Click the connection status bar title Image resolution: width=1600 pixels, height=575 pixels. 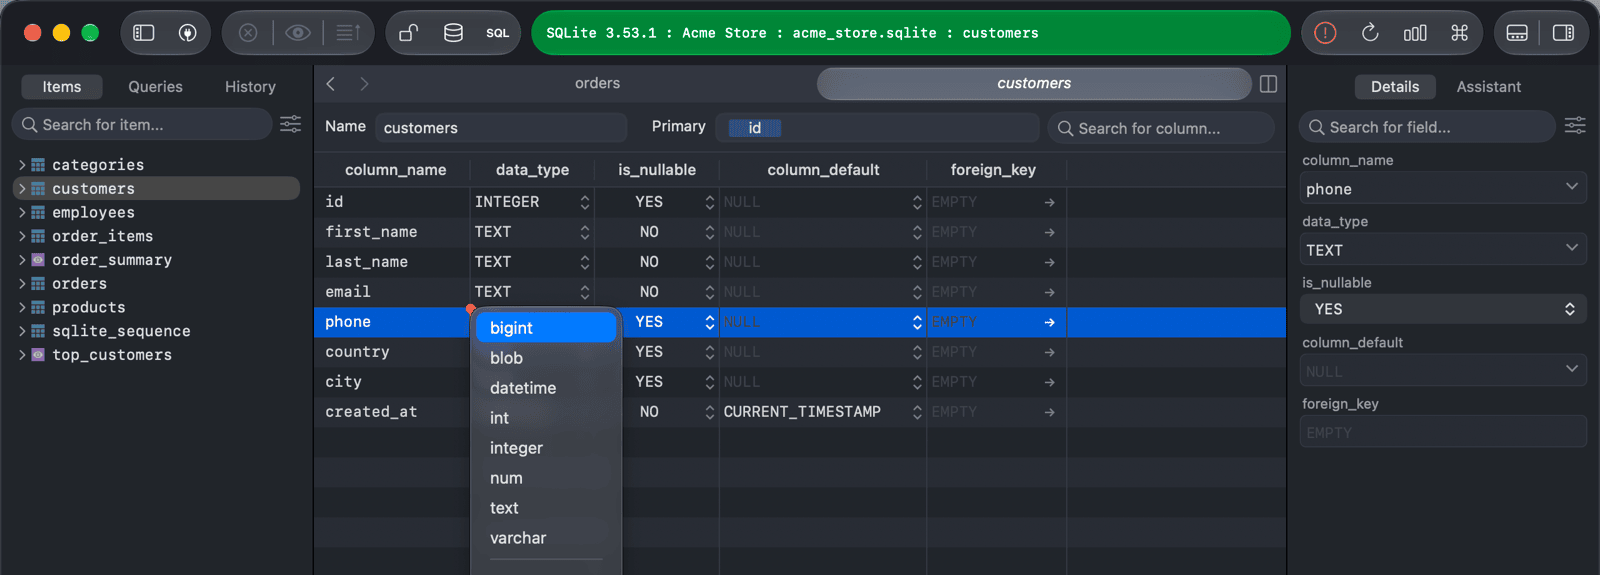click(911, 33)
